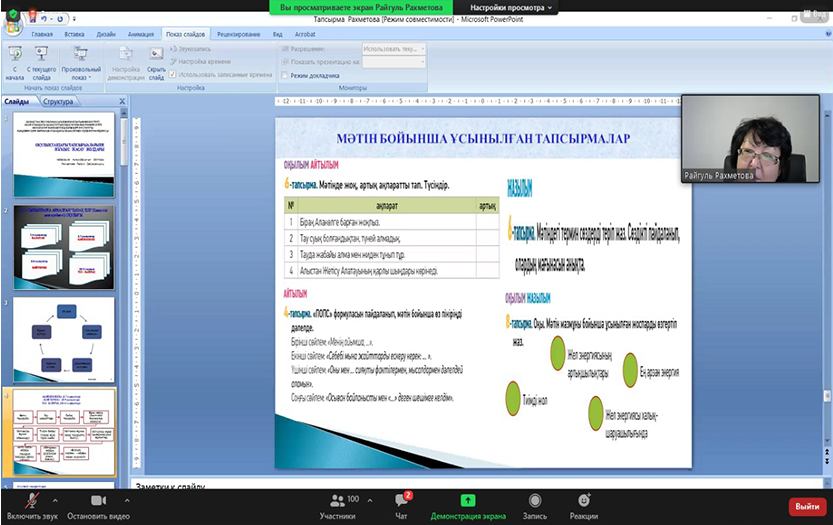Screen dimensions: 833x525
Task: Enable the Режим докладчика checkbox
Action: [x=285, y=75]
